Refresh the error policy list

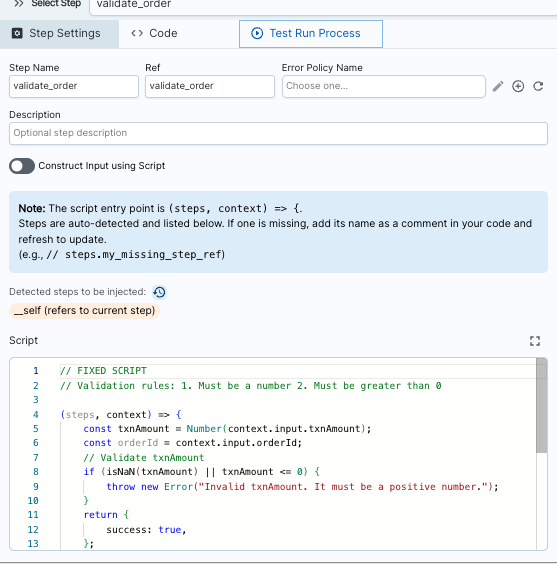tap(538, 86)
